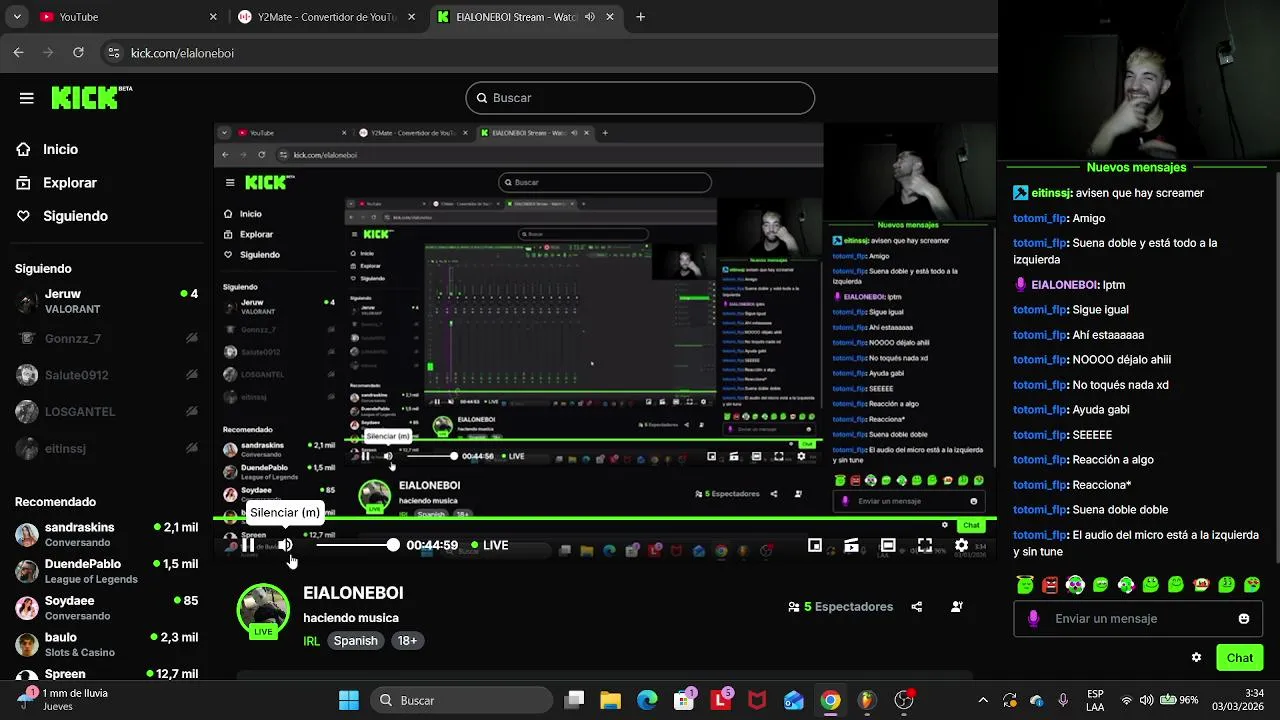Reload the page
Viewport: 1280px width, 720px height.
tap(78, 53)
